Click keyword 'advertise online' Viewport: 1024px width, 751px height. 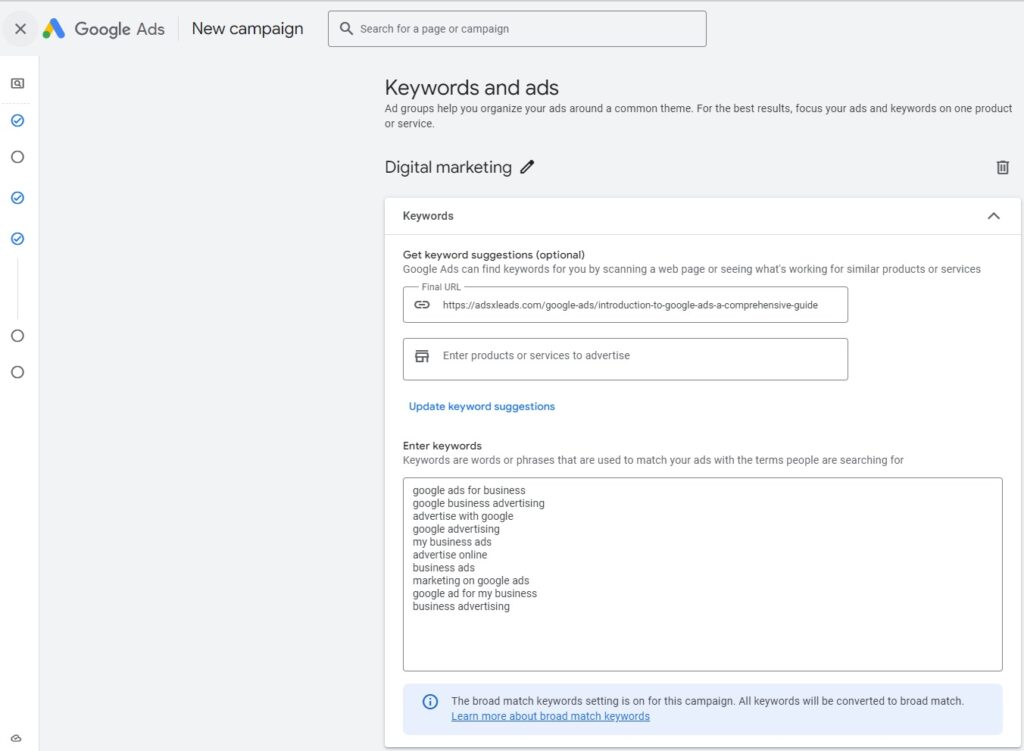pos(449,555)
